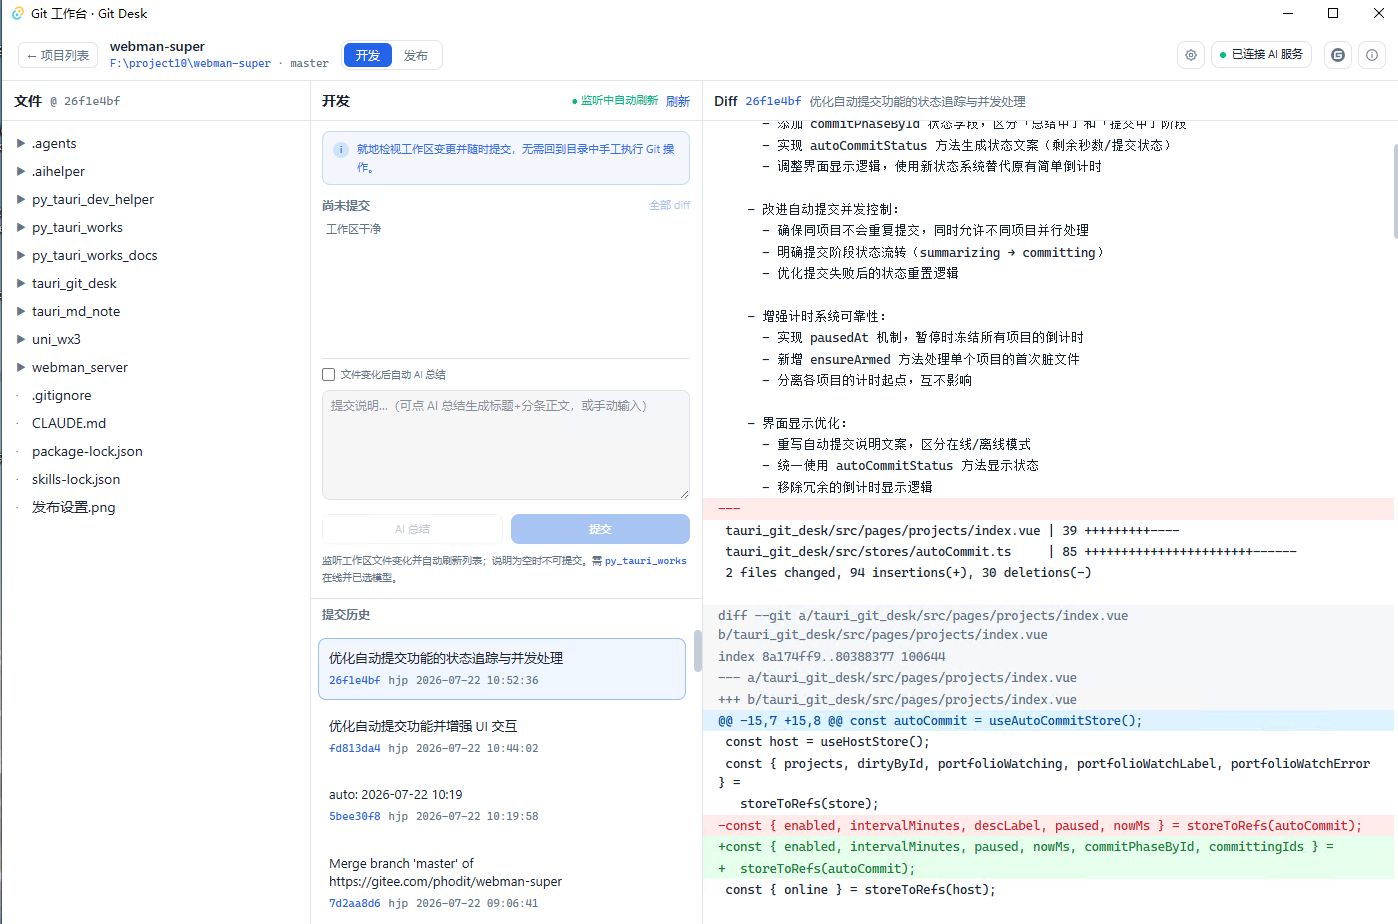Click the master branch label

click(x=309, y=63)
